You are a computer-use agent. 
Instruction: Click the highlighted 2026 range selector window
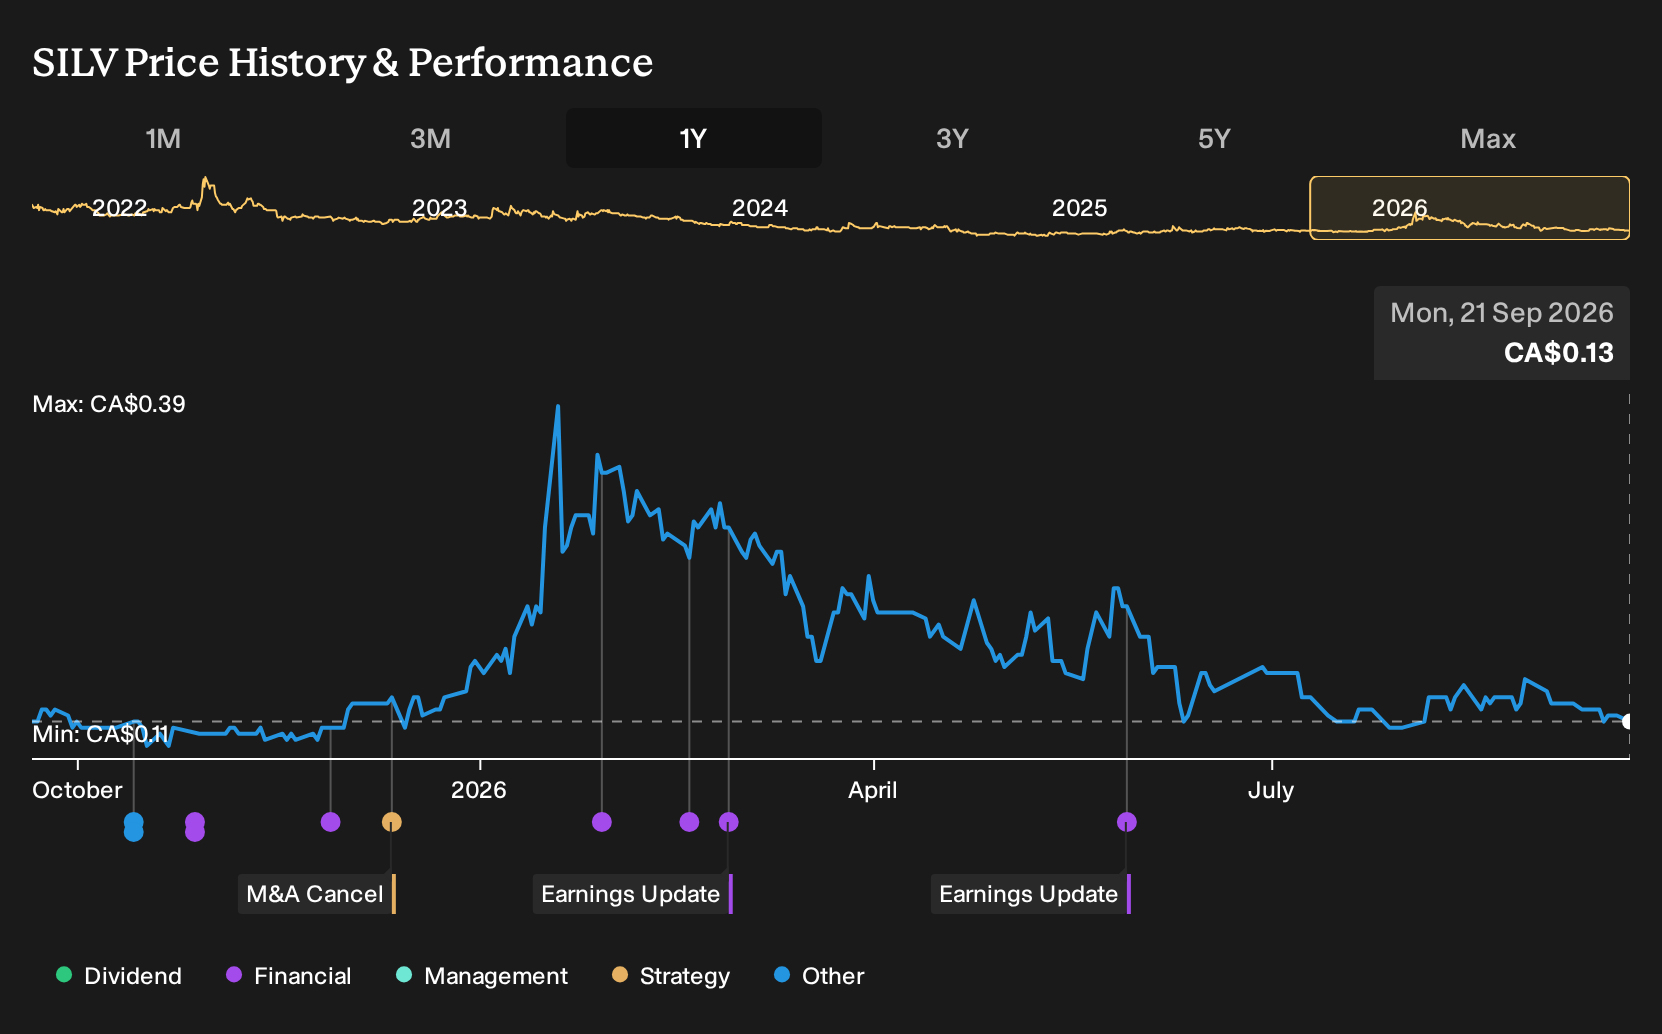pos(1470,208)
